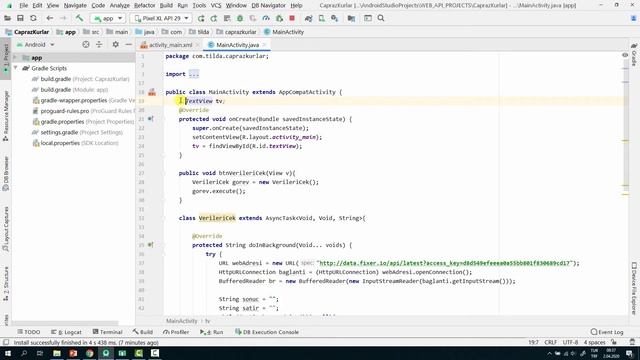The width and height of the screenshot is (640, 360).
Task: Open the Event Log panel
Action: (x=607, y=332)
